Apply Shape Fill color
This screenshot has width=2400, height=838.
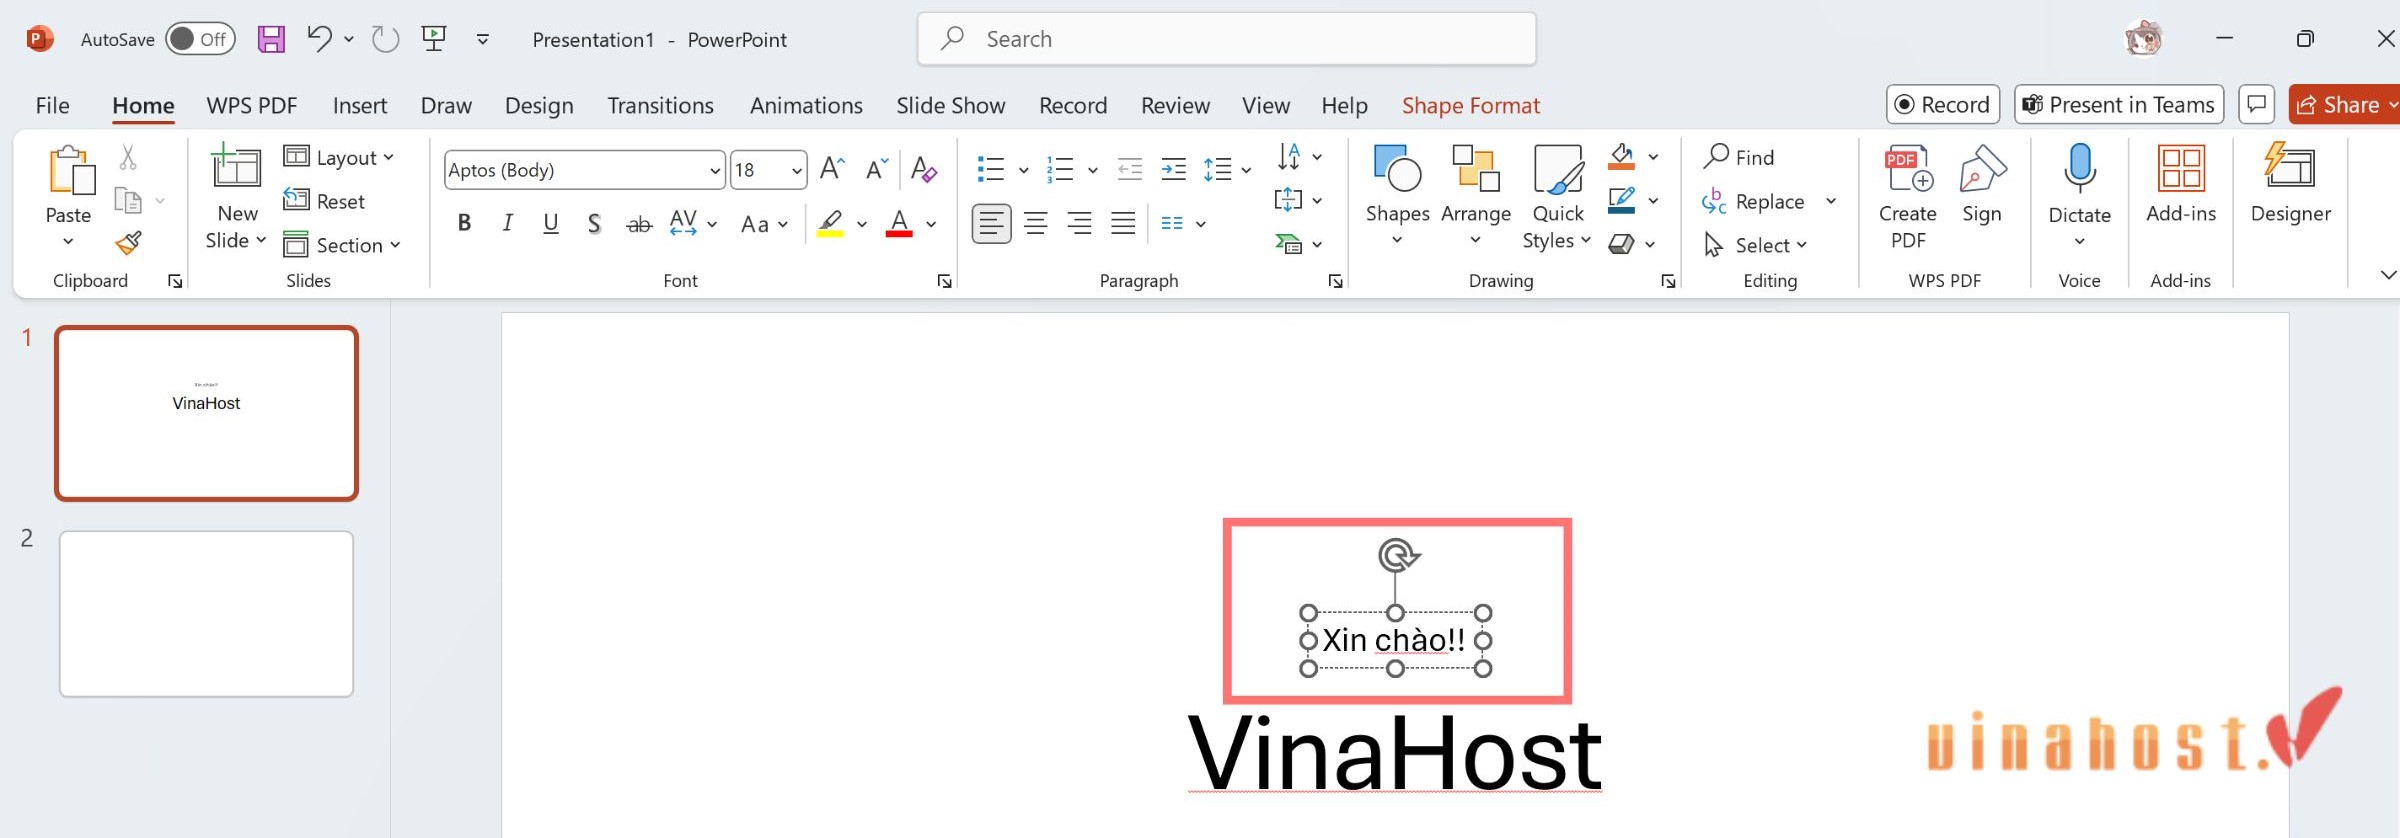[x=1621, y=157]
